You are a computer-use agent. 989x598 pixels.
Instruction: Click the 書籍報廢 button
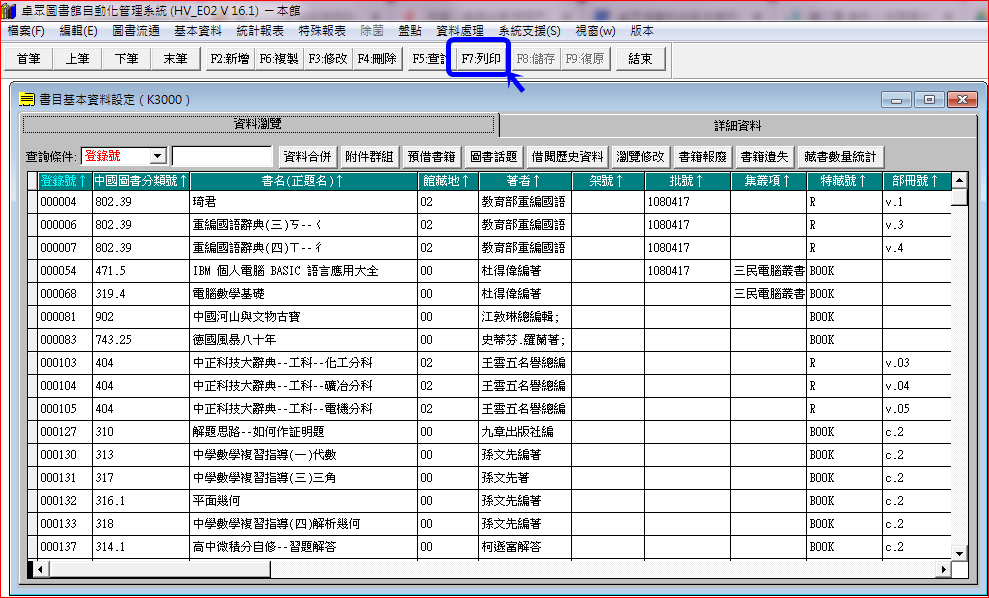[703, 156]
